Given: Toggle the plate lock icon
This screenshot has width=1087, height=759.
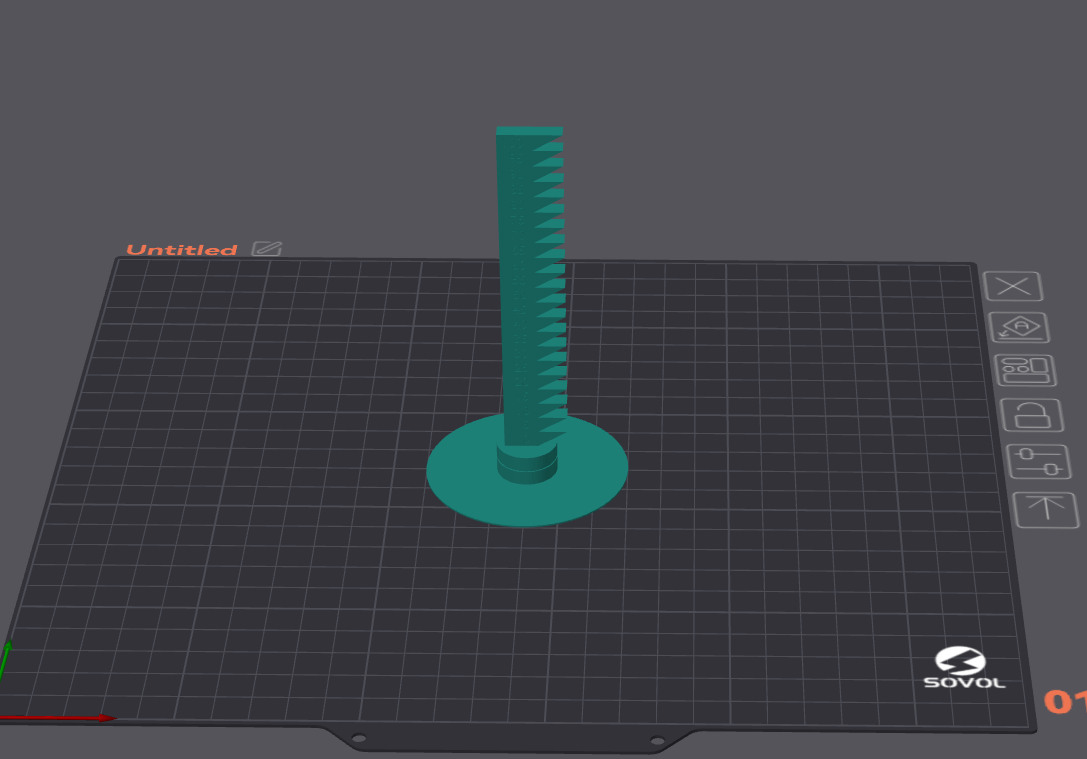Looking at the screenshot, I should [1032, 415].
